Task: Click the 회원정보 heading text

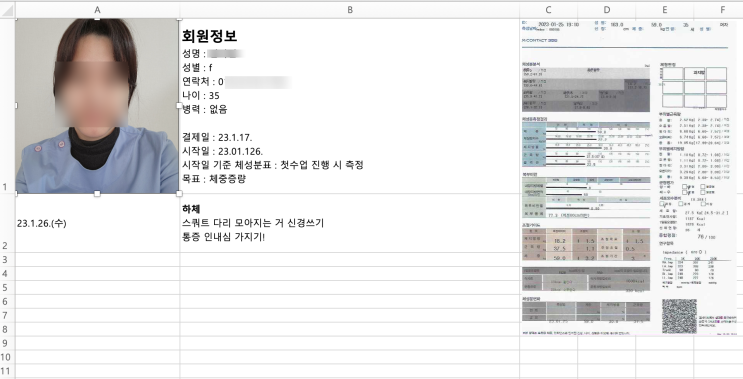Action: click(209, 36)
